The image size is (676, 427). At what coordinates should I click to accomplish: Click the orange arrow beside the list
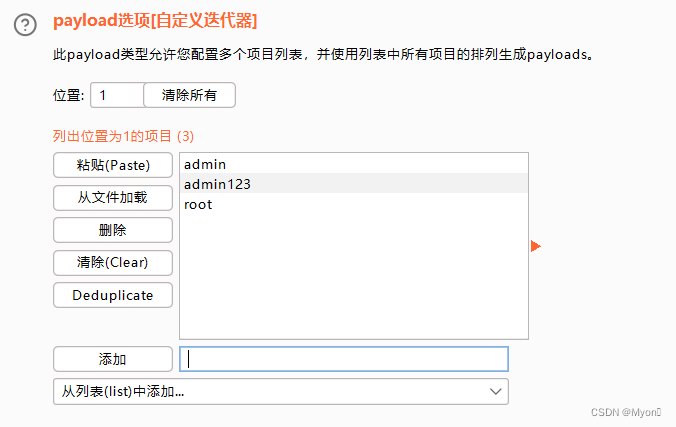click(535, 246)
